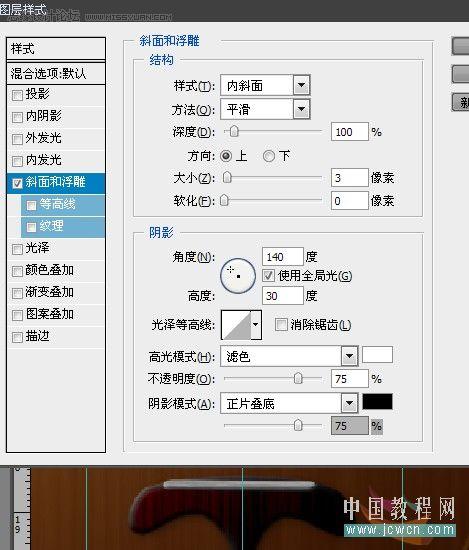Click the shadow opacity slider handle
The width and height of the screenshot is (469, 550).
(x=298, y=425)
